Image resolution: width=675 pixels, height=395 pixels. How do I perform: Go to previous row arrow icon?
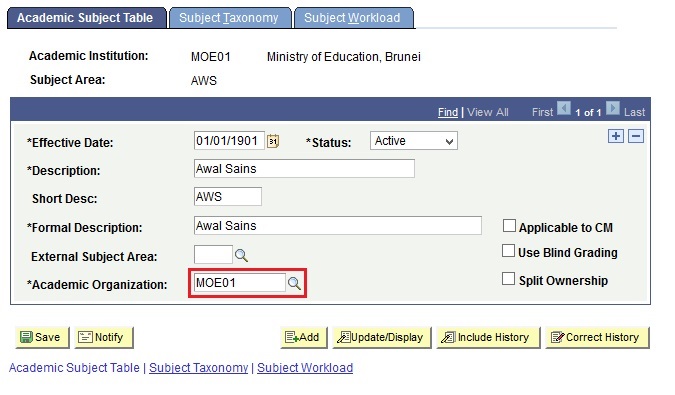(x=564, y=108)
